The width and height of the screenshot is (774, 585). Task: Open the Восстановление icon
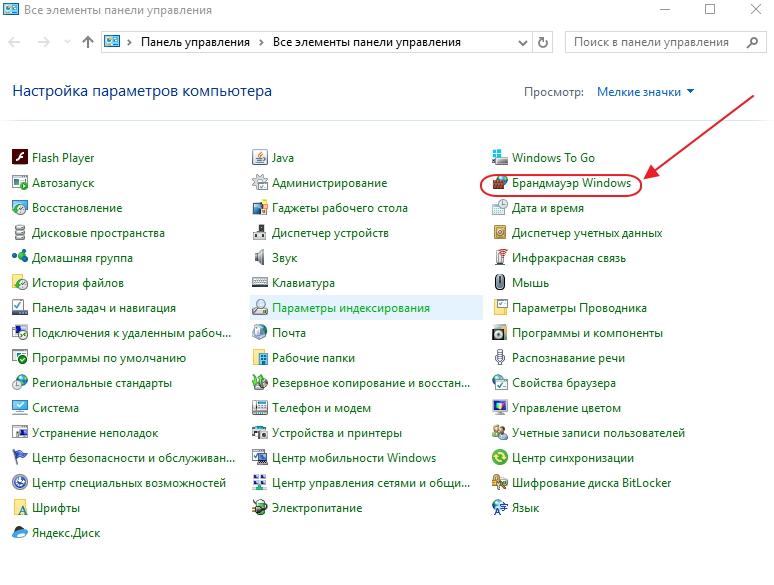tap(20, 207)
